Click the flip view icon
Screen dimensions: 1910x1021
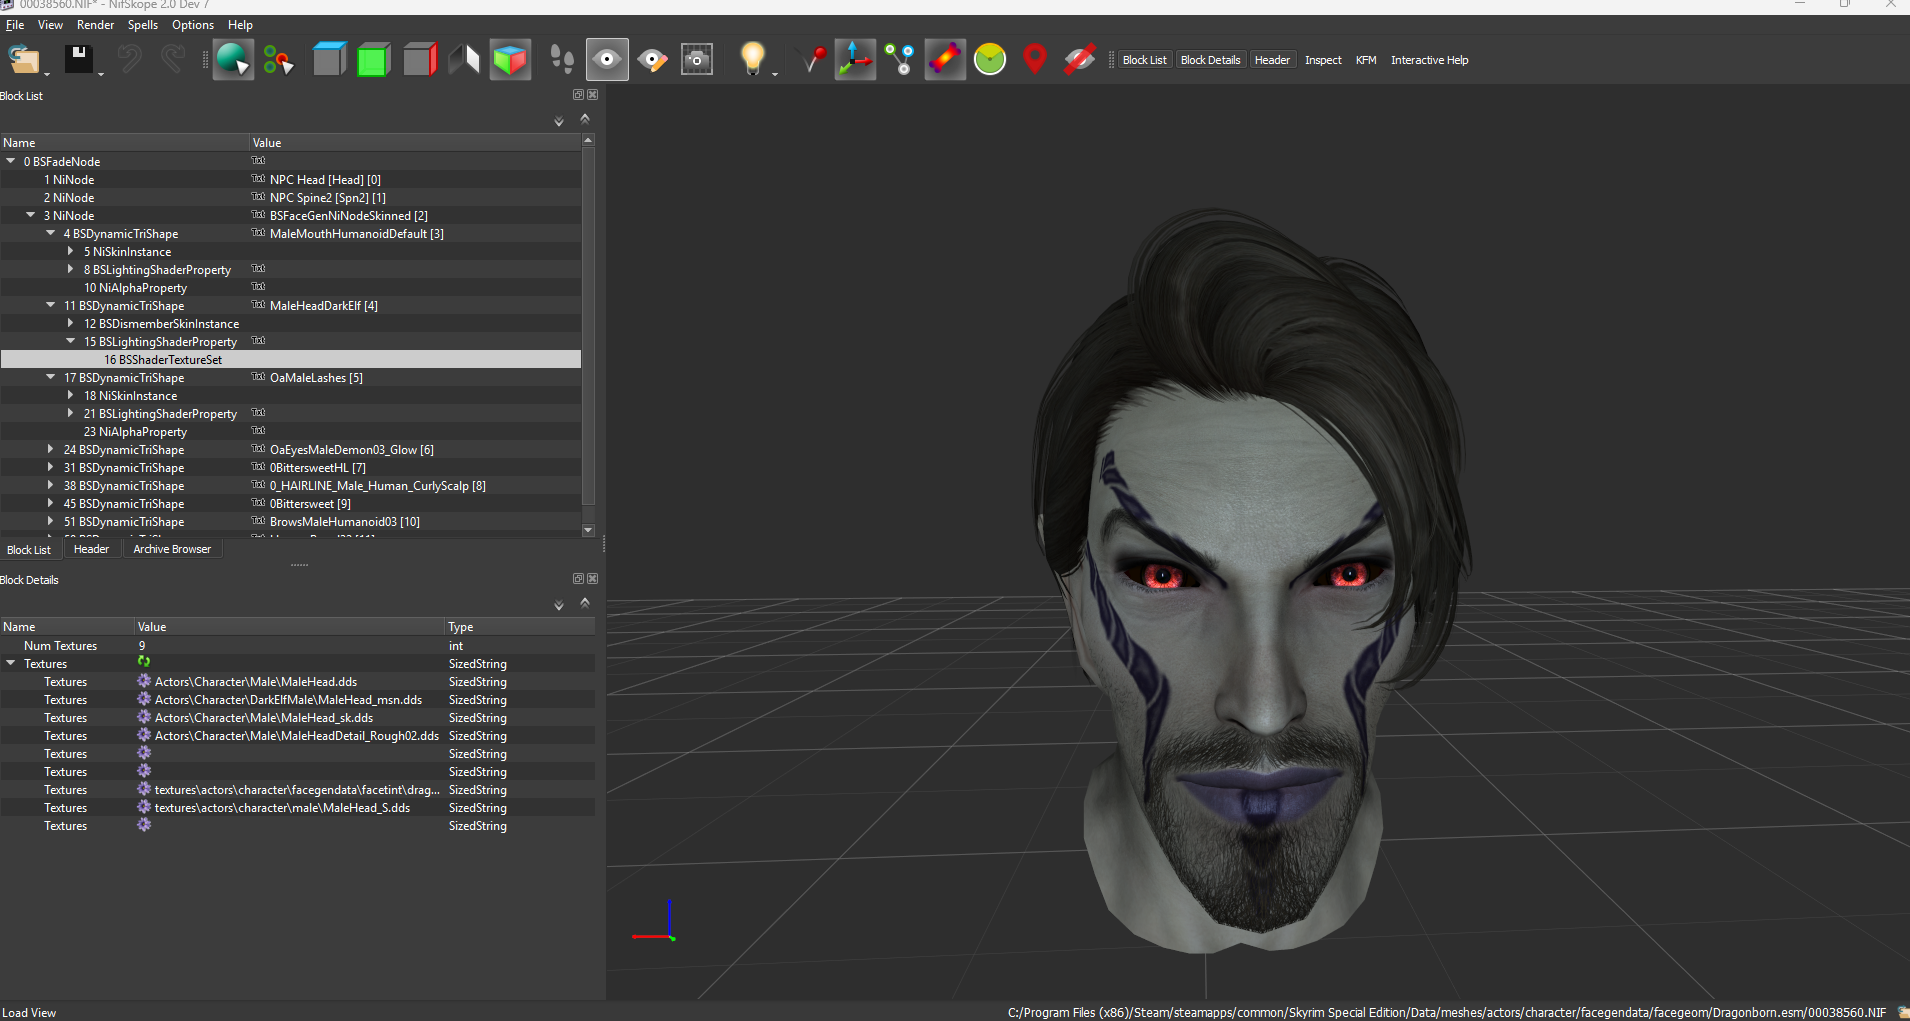[464, 60]
